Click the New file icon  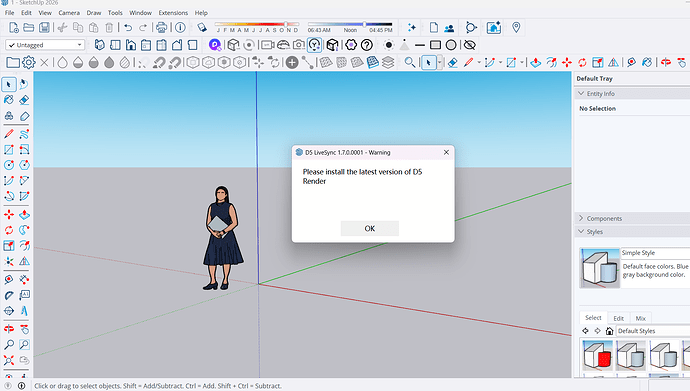click(13, 28)
